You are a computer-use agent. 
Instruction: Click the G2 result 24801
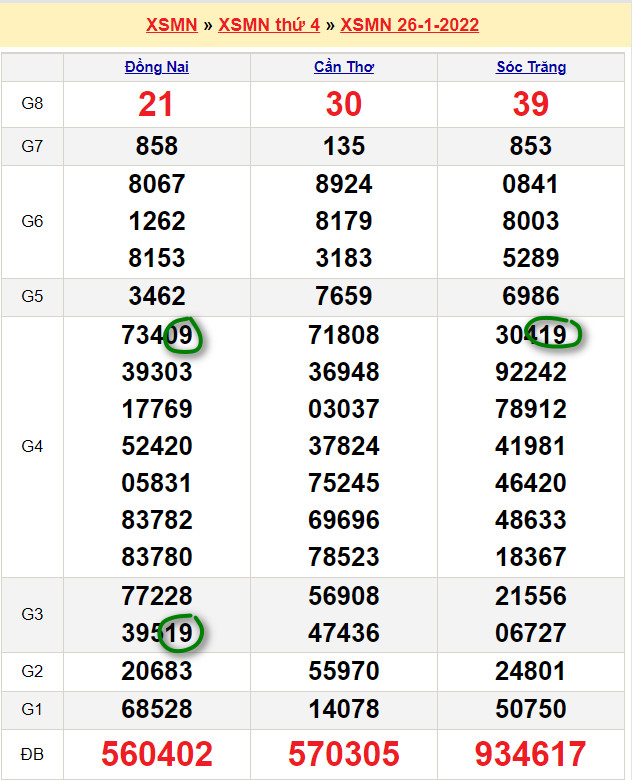(x=531, y=671)
